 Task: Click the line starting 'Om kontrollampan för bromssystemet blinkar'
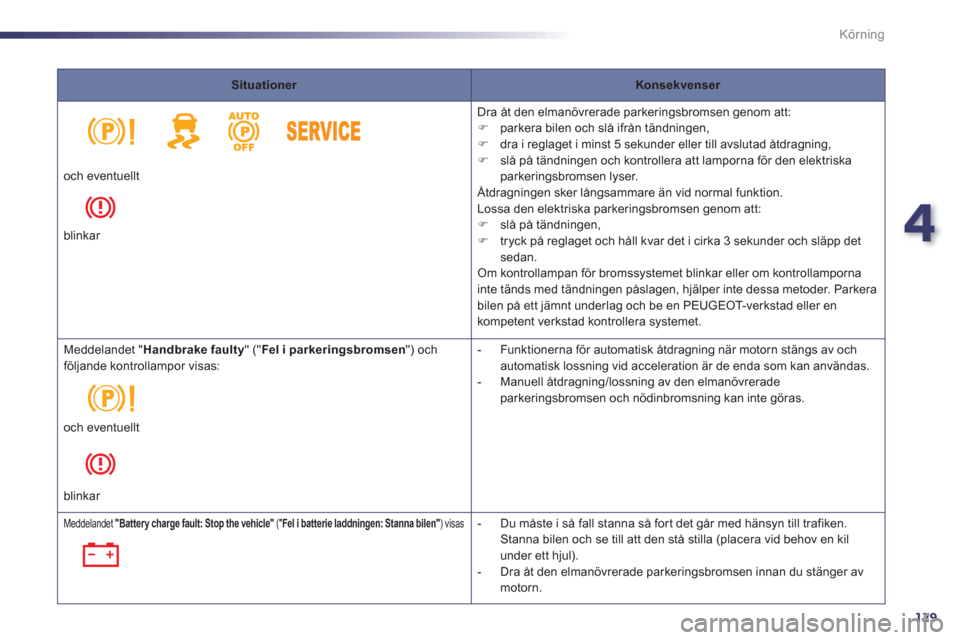(x=669, y=273)
